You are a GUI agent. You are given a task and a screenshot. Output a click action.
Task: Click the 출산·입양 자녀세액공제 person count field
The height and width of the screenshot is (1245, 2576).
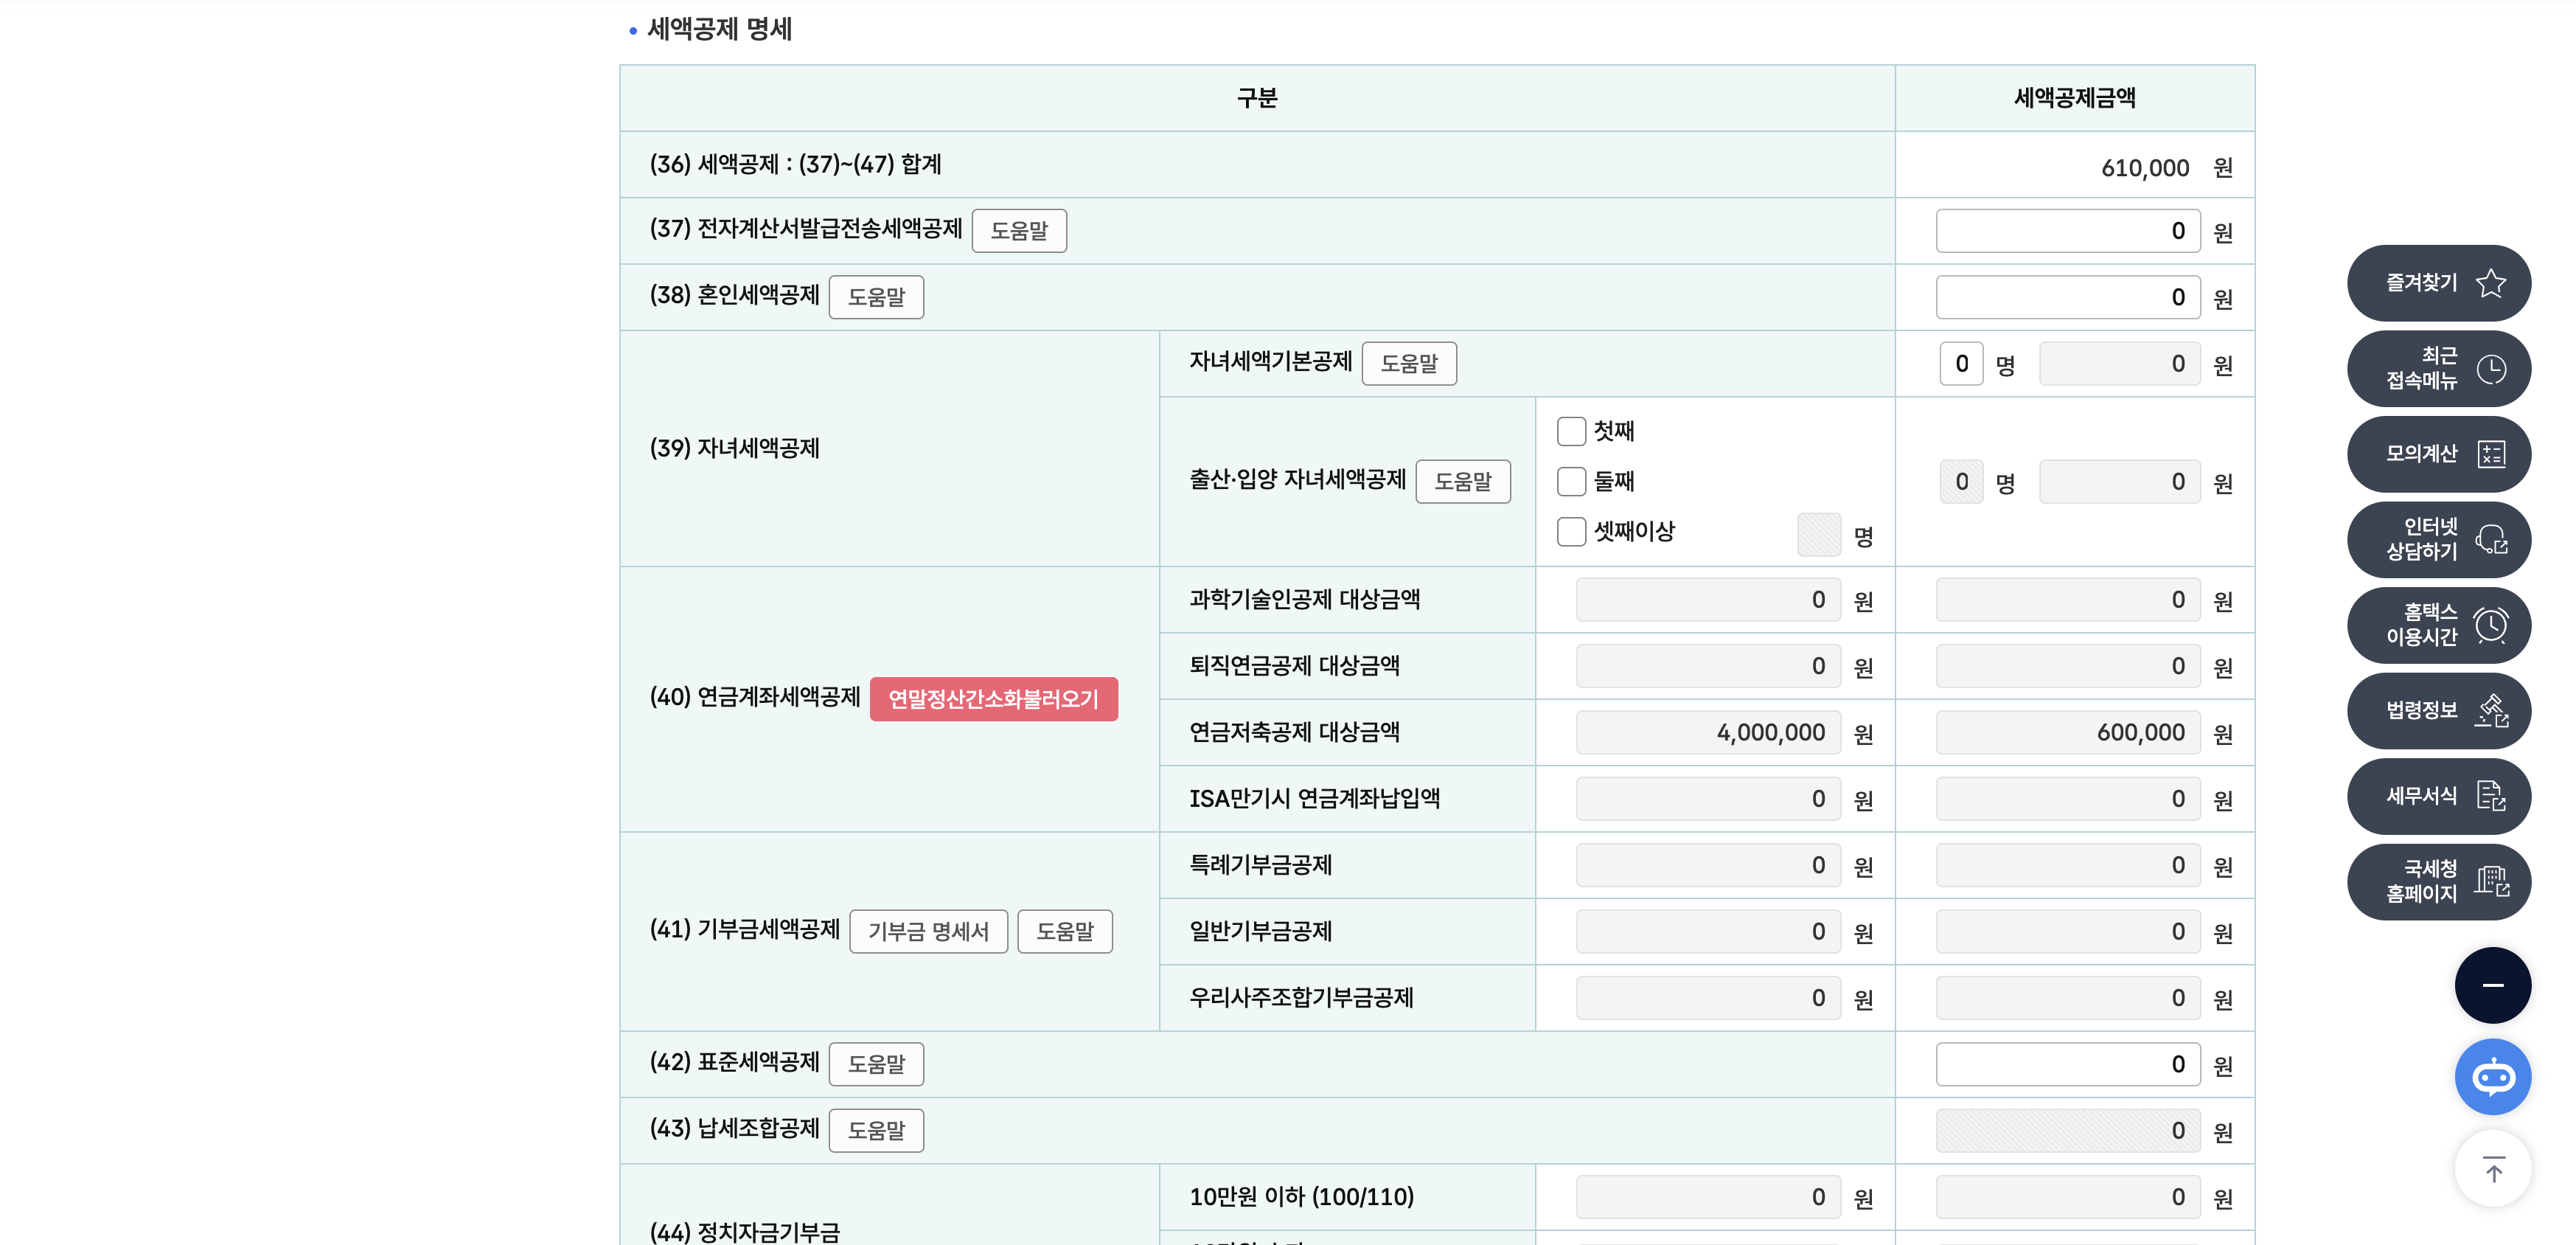pos(1961,481)
